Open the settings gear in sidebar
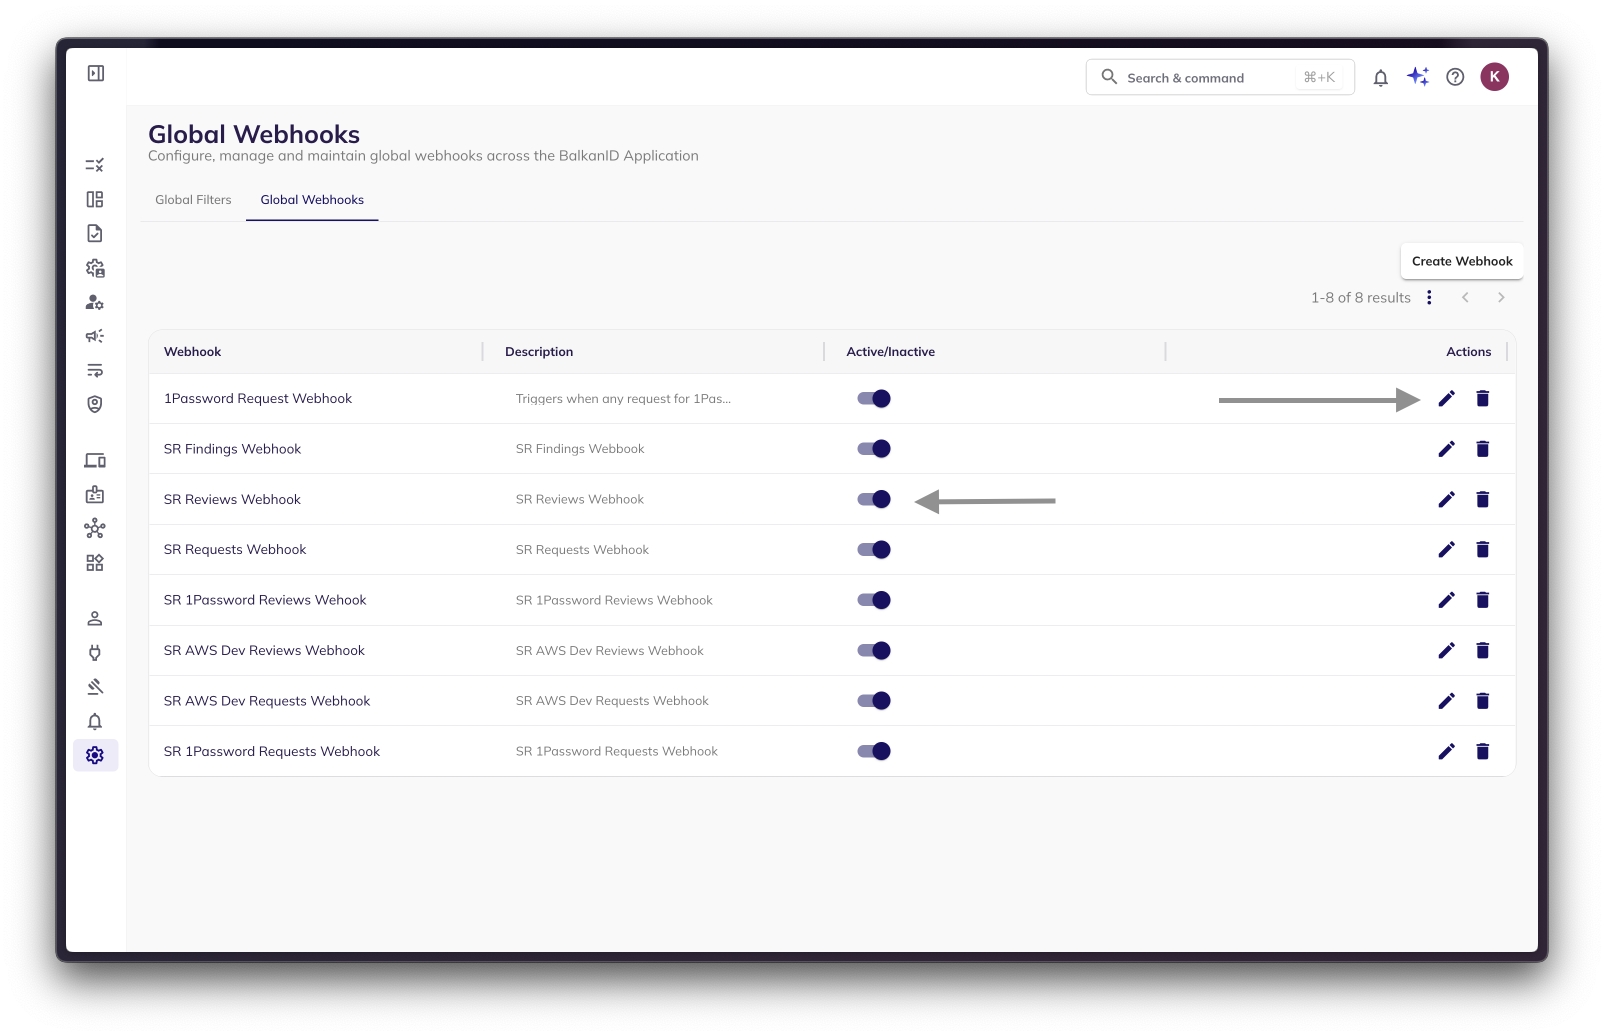The height and width of the screenshot is (1036, 1604). [x=95, y=756]
